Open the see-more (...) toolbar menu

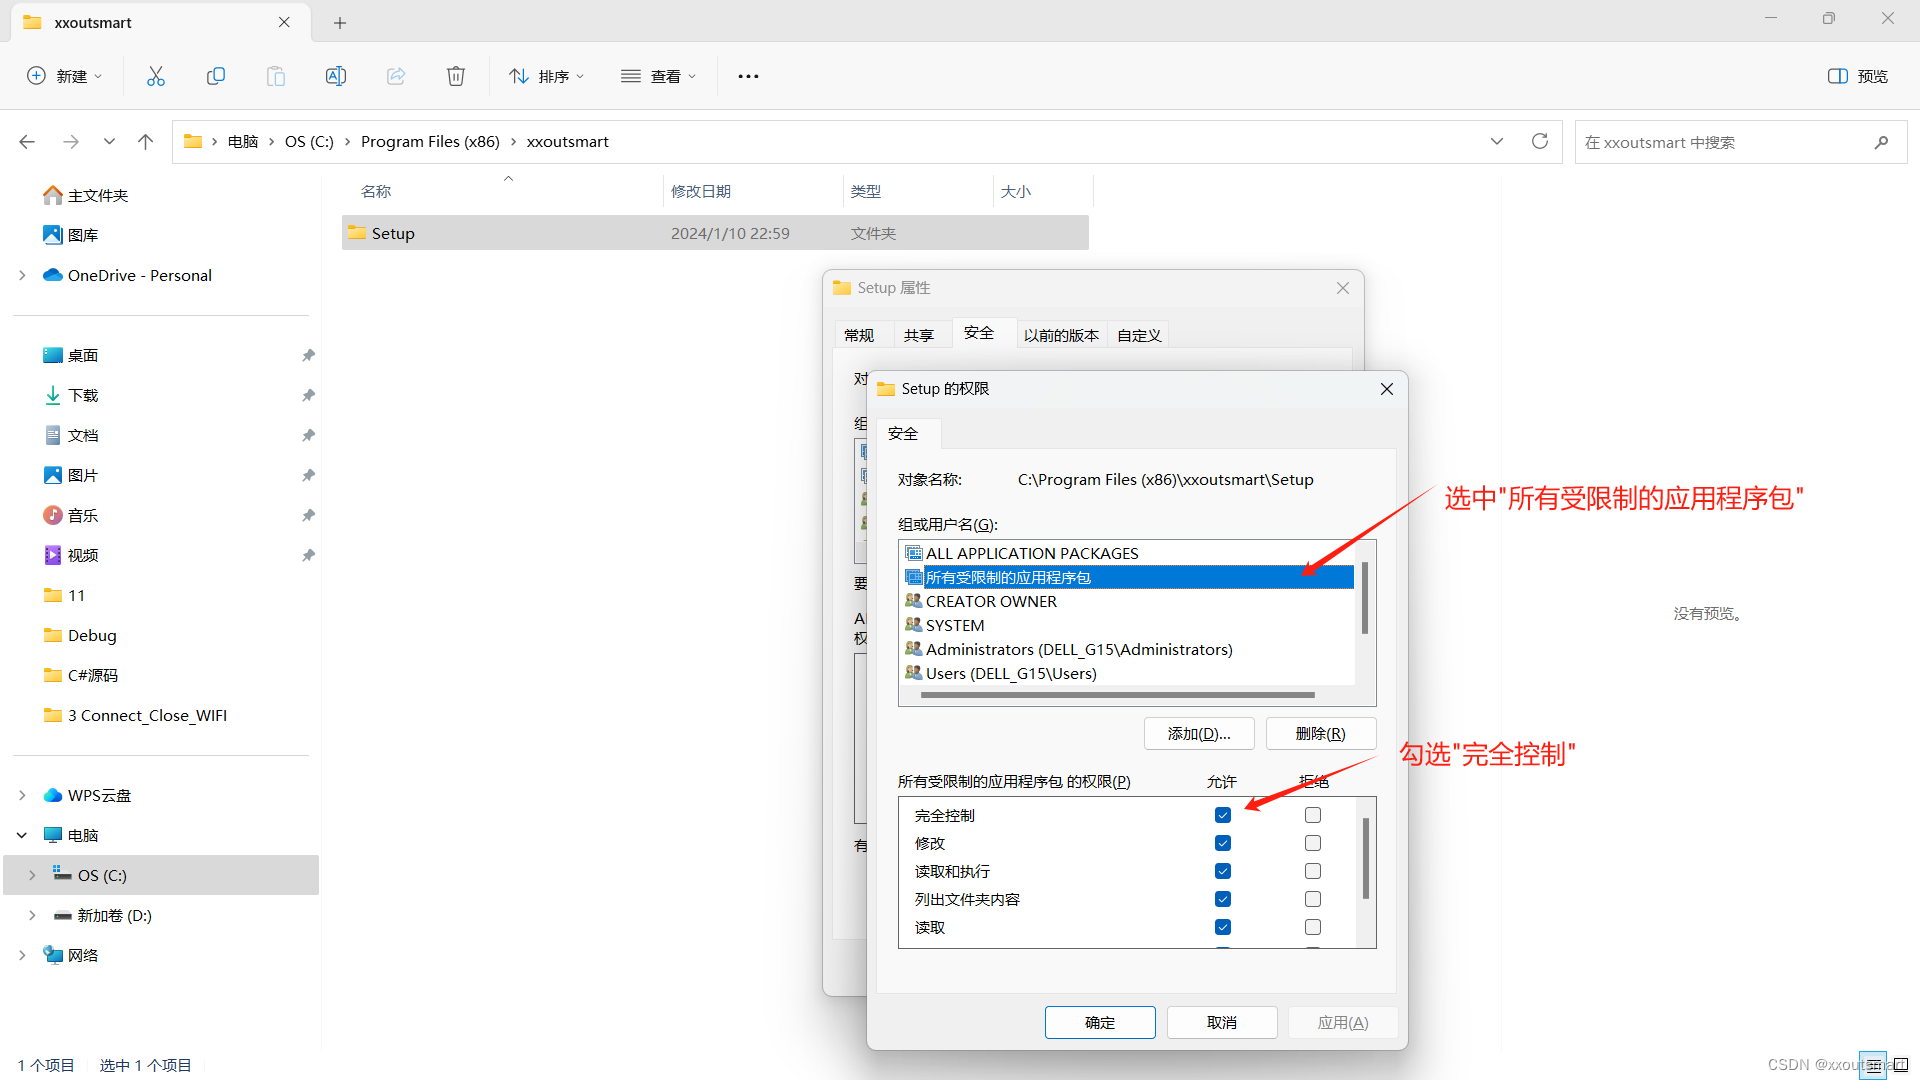tap(748, 75)
